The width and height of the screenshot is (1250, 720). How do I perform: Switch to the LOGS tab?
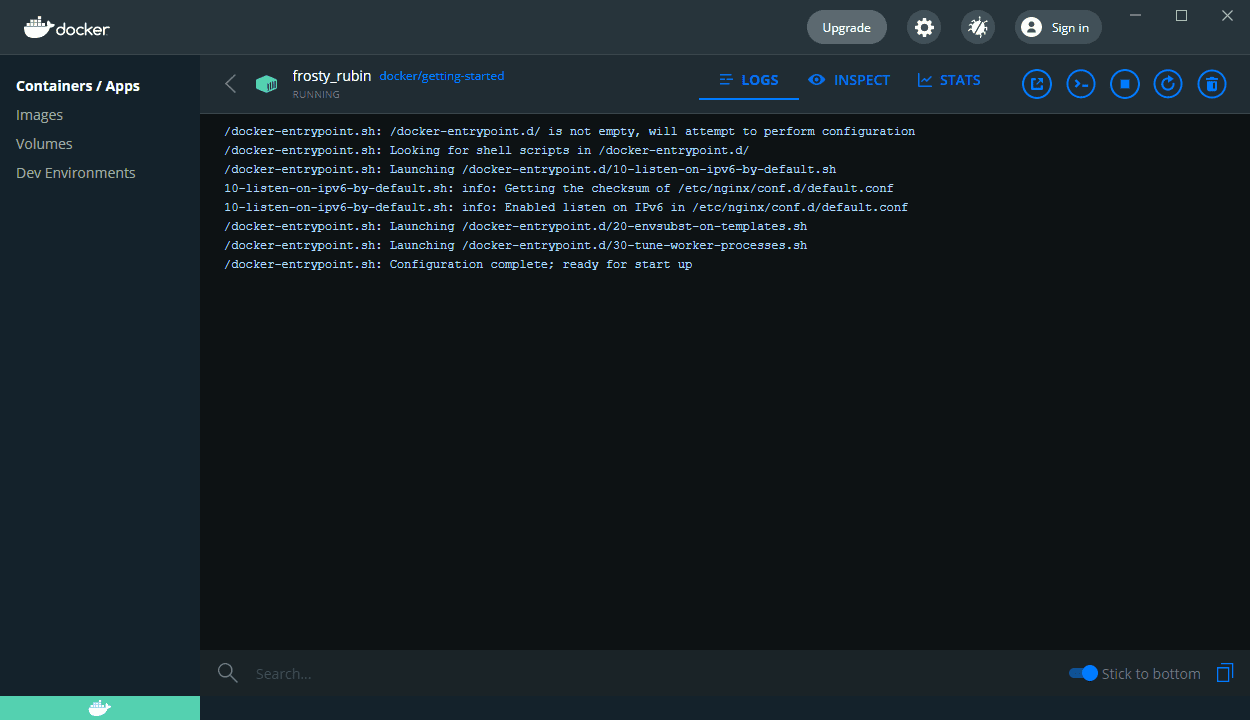pos(749,80)
